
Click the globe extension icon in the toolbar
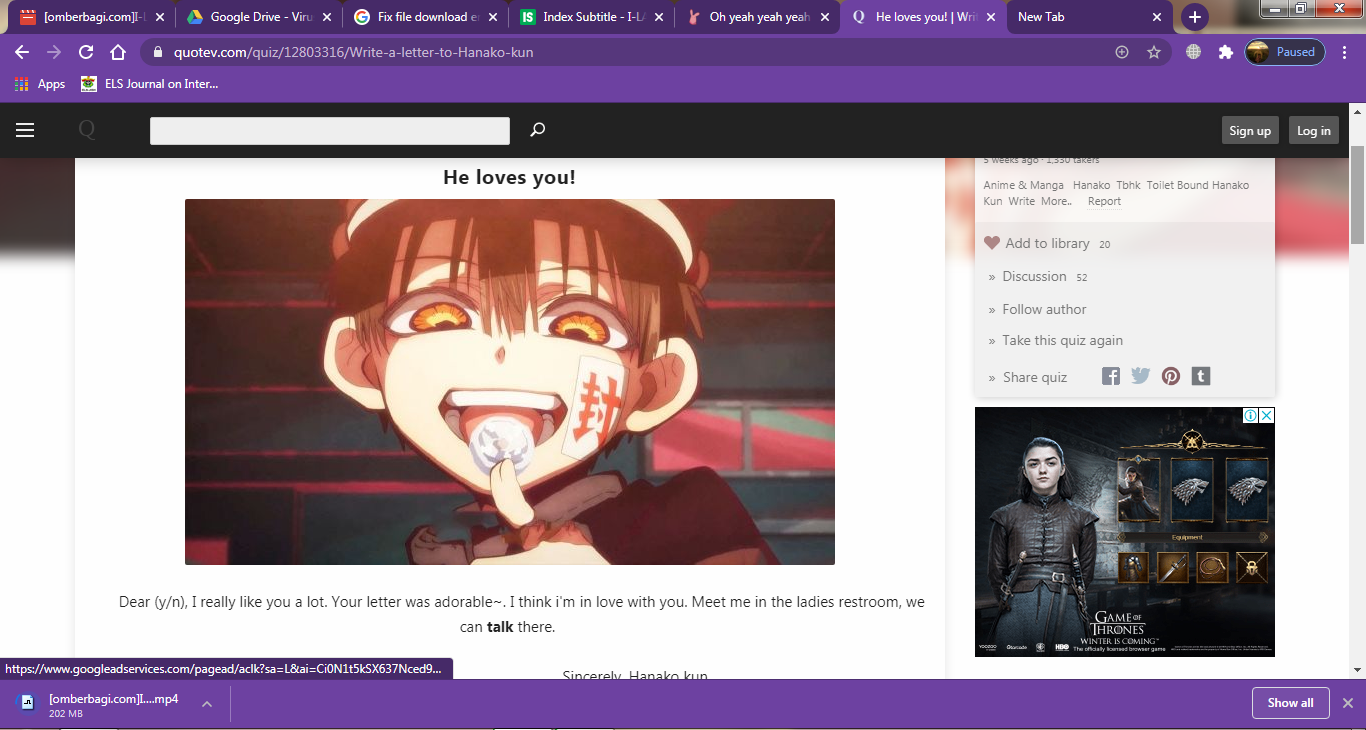click(1193, 52)
